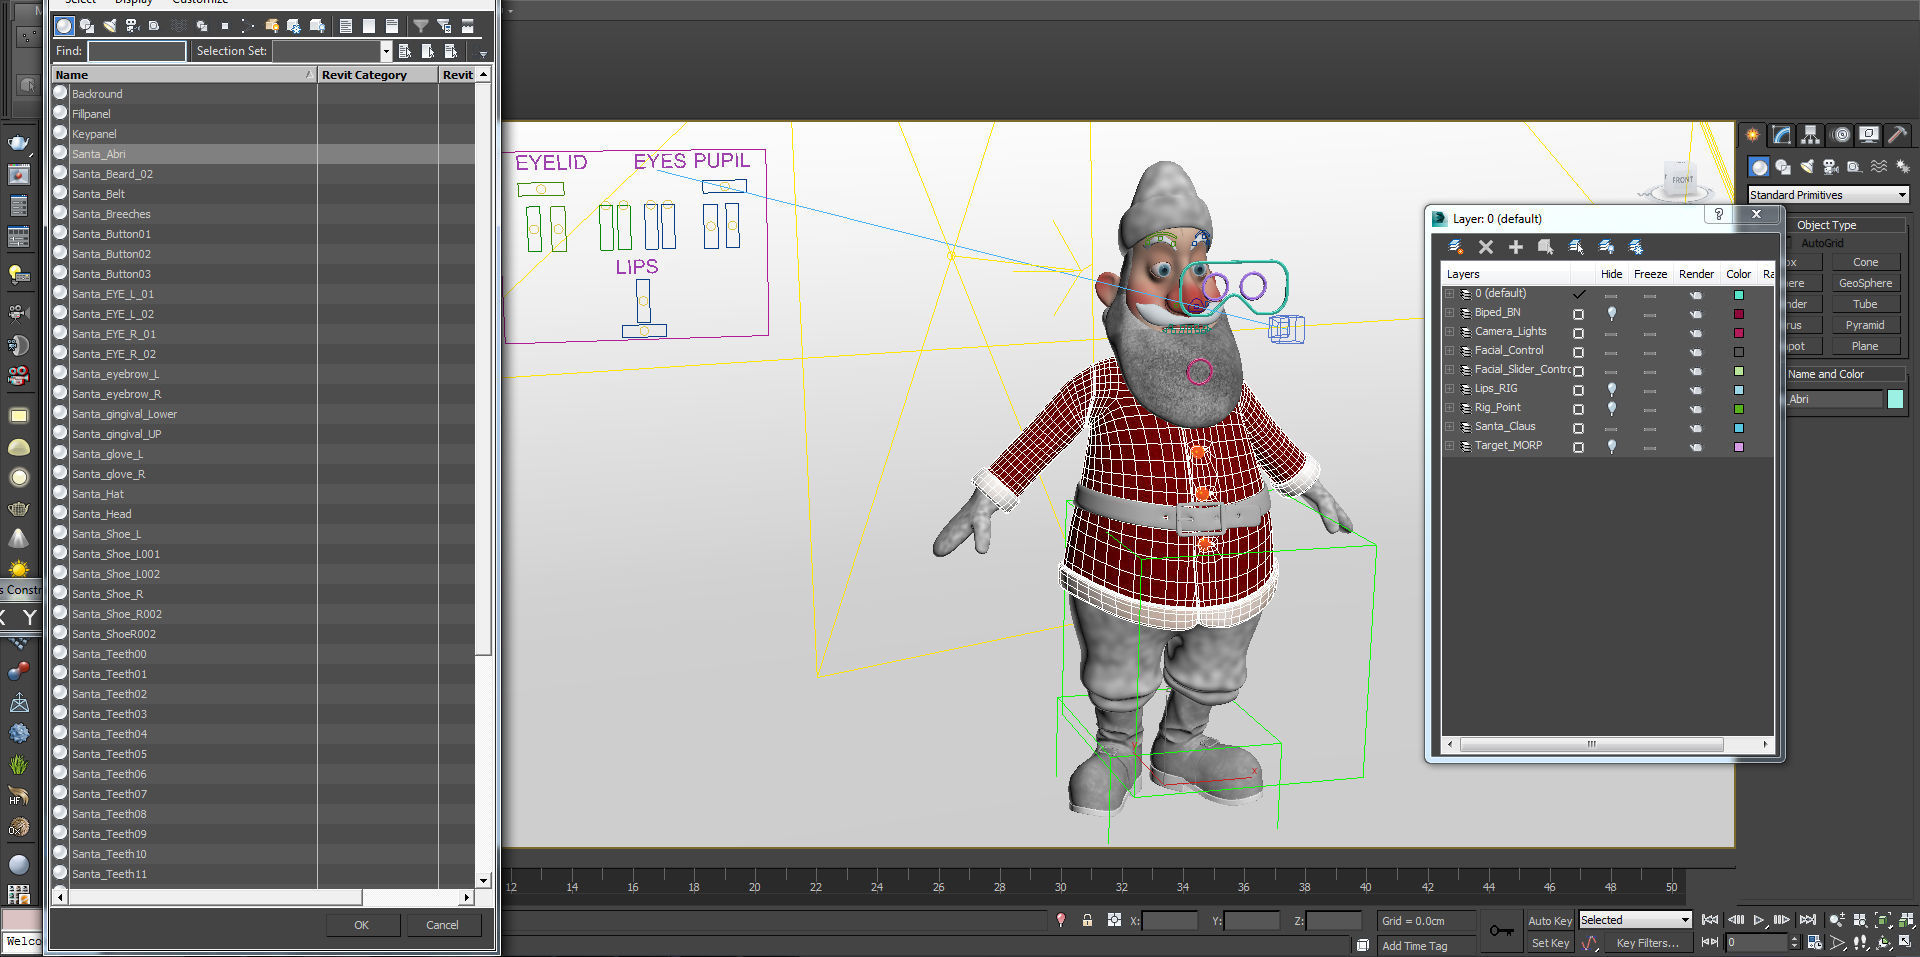
Task: Click Revit Category column header
Action: click(x=377, y=75)
